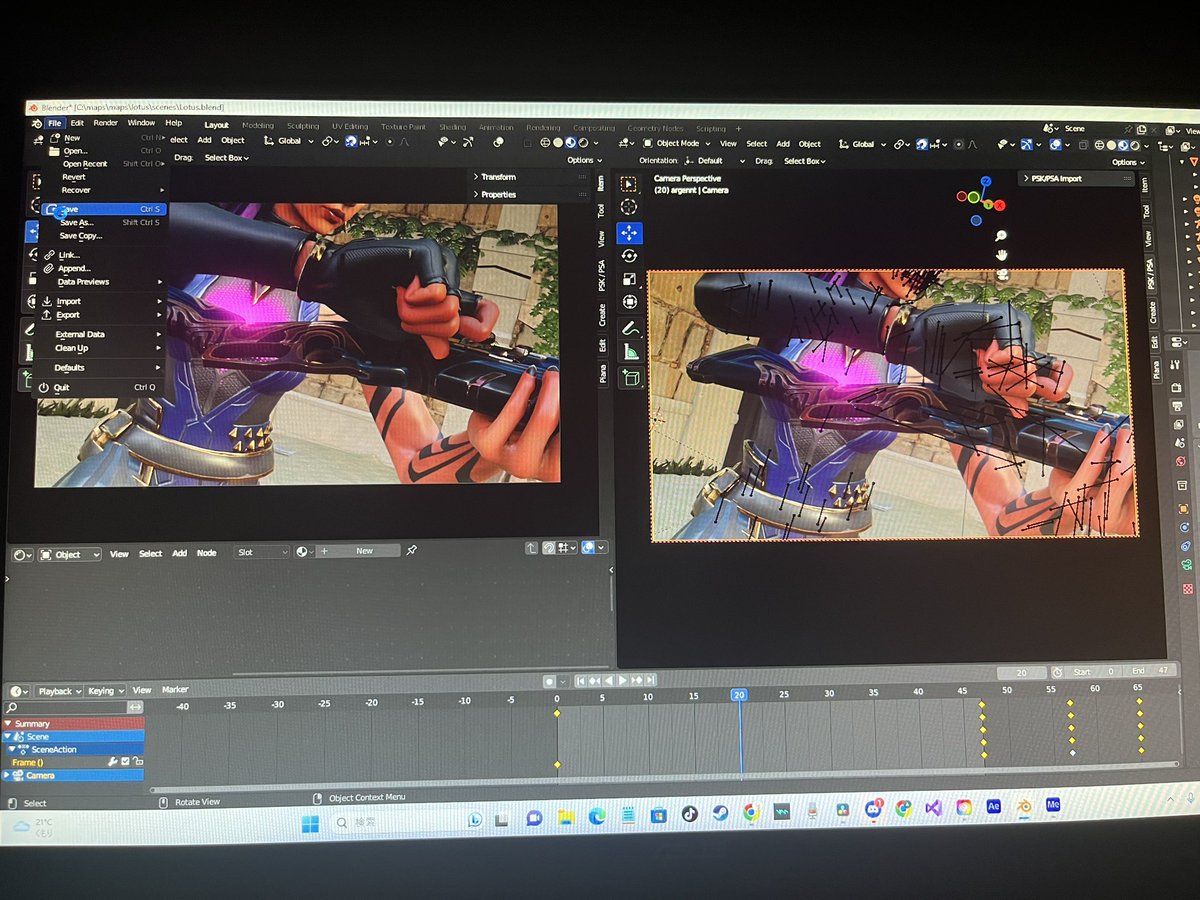Click the pan hand gizmo in right viewport
Viewport: 1200px width, 900px height.
1001,255
